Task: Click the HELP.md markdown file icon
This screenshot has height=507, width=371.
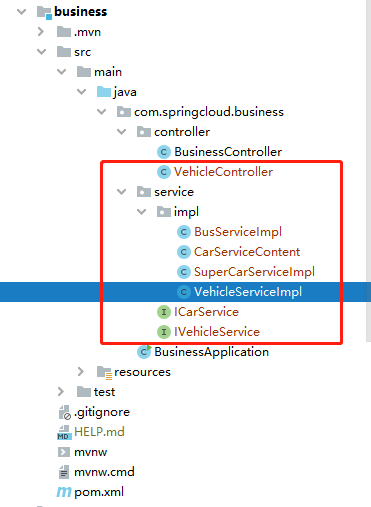Action: tap(64, 432)
